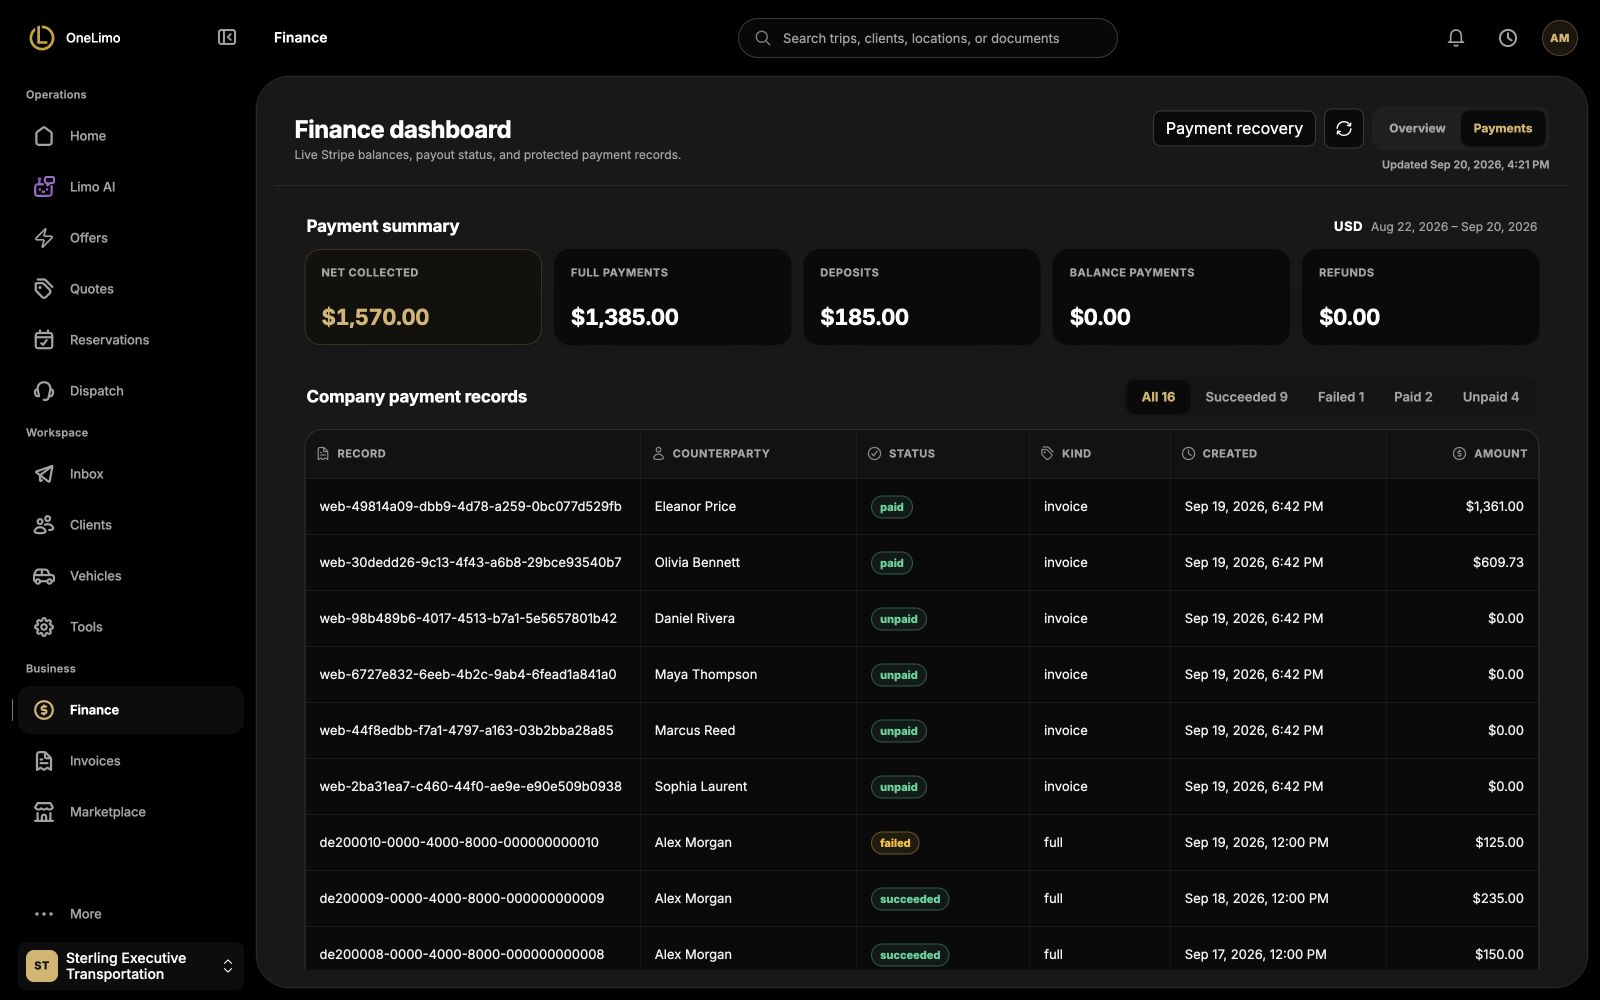Open Invoices section

pos(131,761)
